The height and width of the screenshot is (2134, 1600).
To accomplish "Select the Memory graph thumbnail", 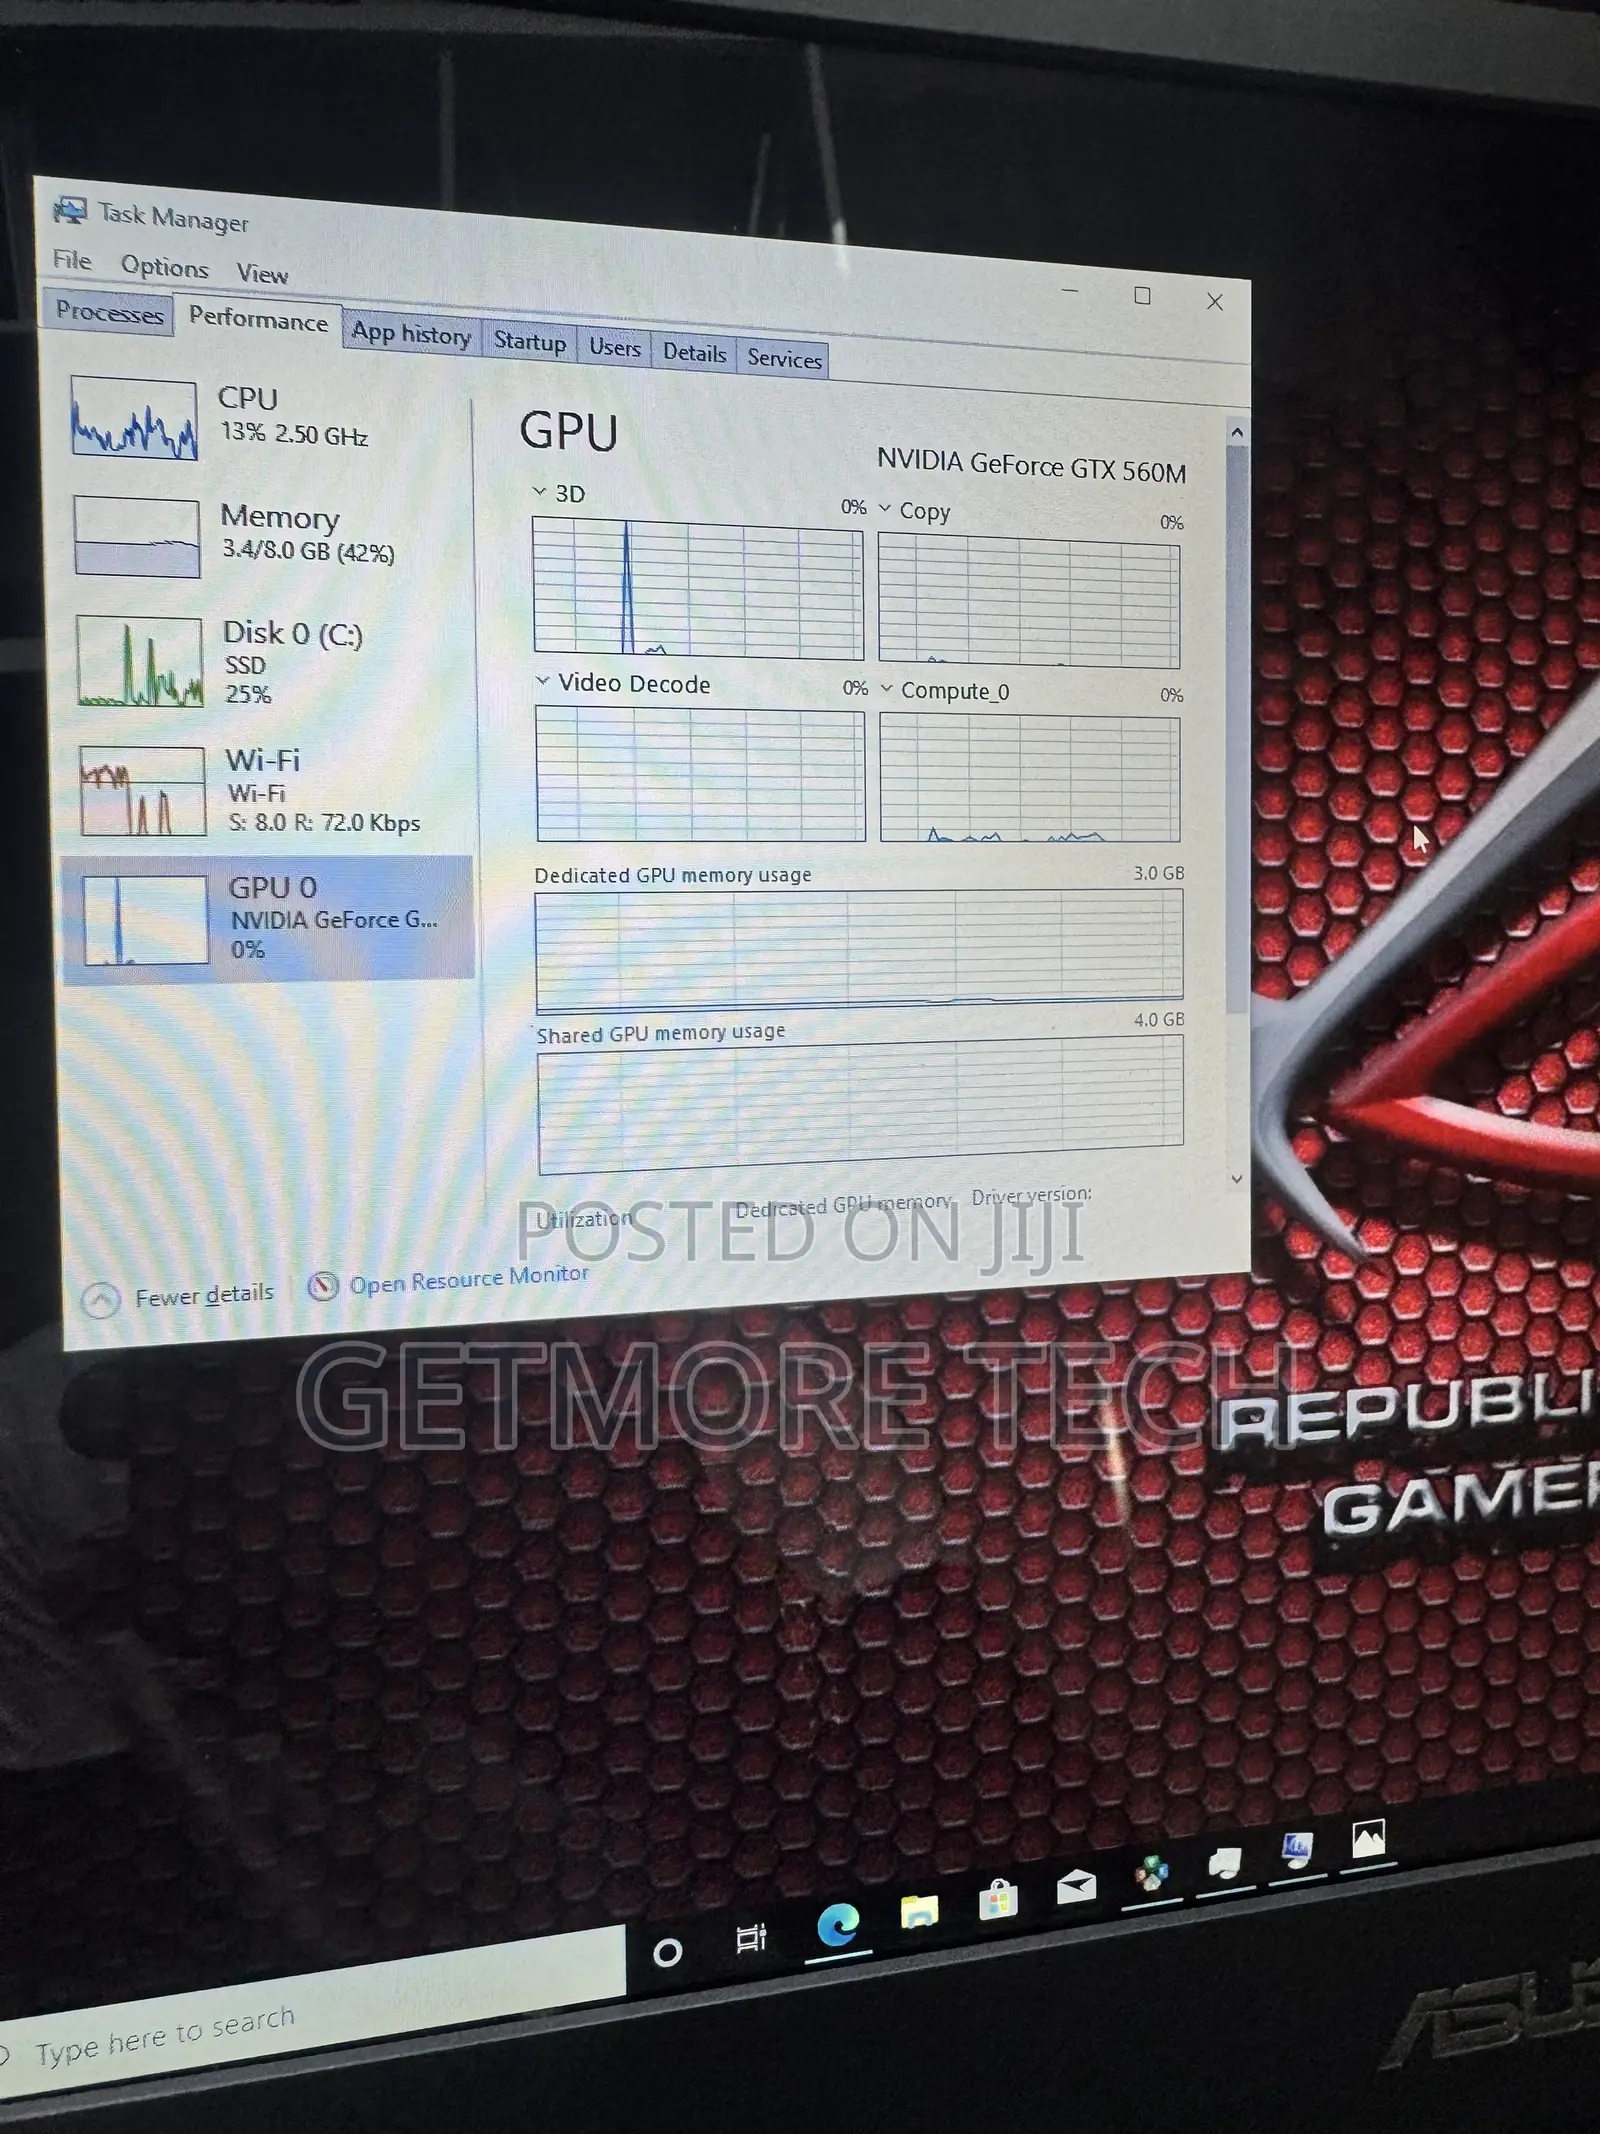I will [x=137, y=537].
